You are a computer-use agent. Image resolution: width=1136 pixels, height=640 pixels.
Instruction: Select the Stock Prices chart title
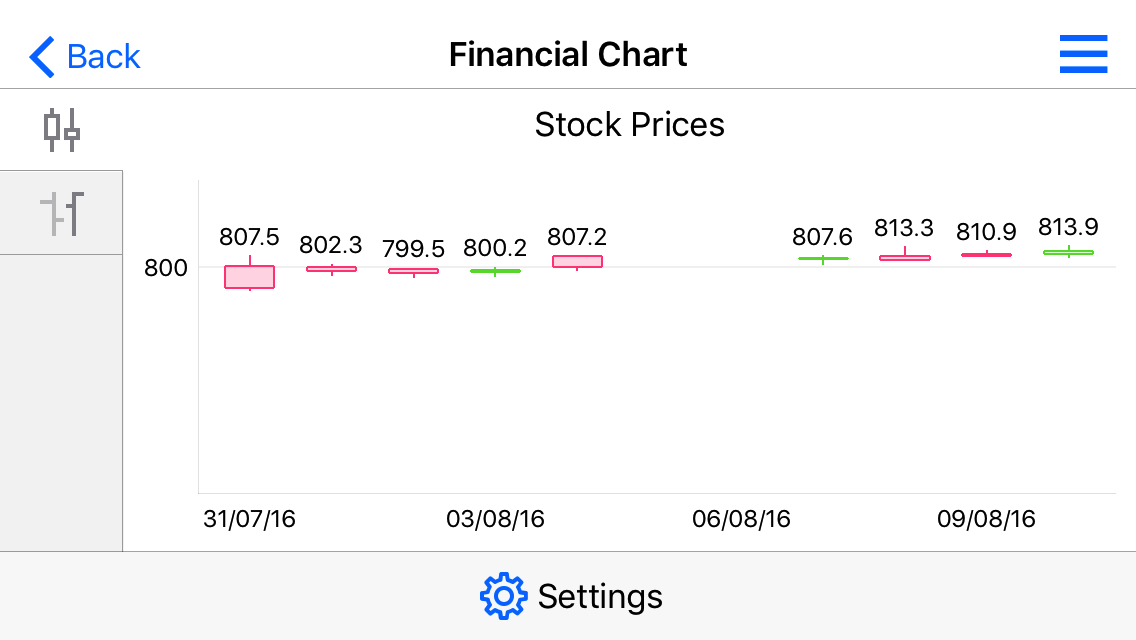point(630,124)
